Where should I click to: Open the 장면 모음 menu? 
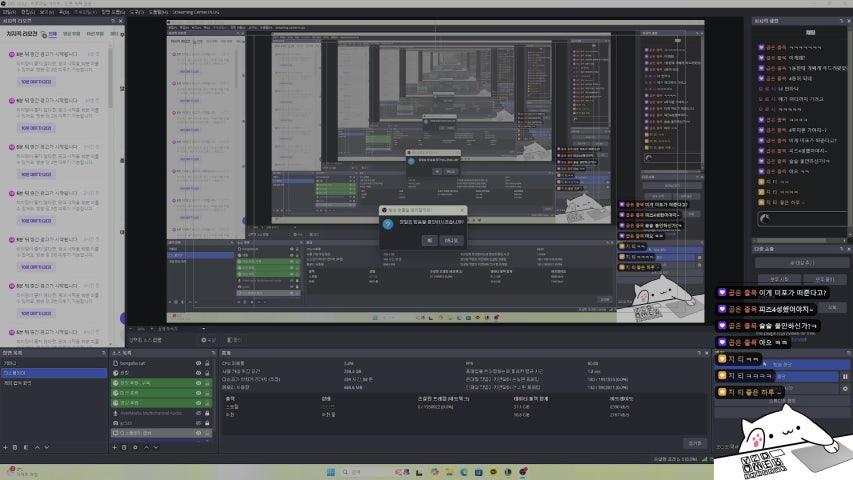point(113,12)
